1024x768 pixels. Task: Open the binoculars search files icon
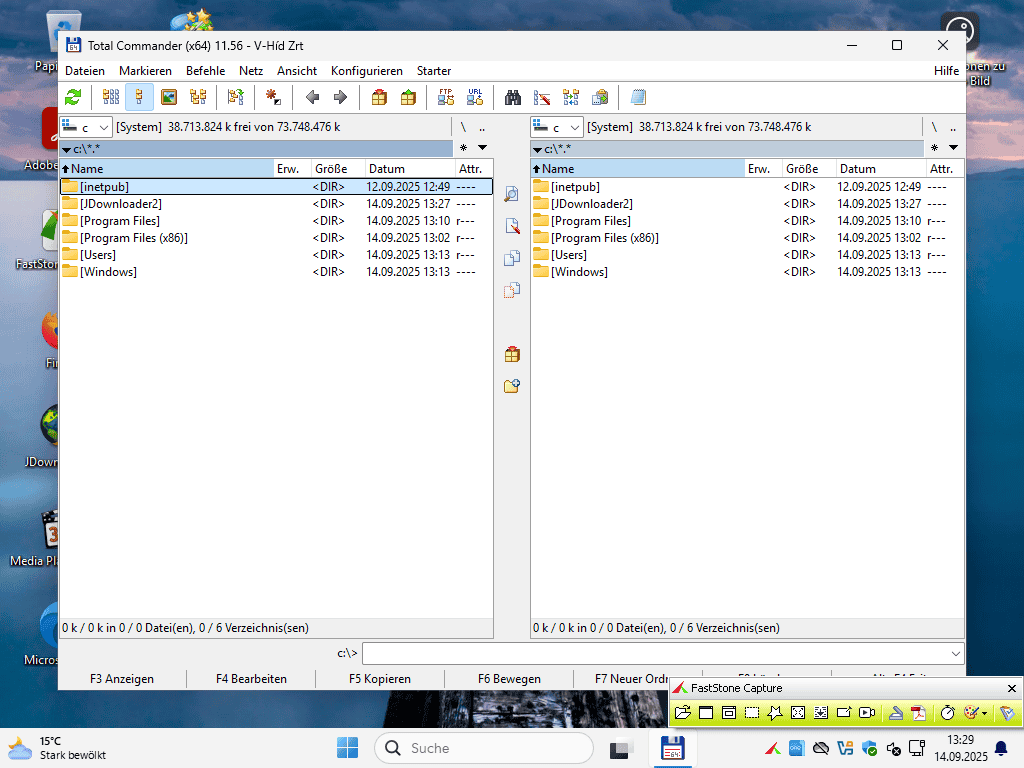(x=513, y=97)
